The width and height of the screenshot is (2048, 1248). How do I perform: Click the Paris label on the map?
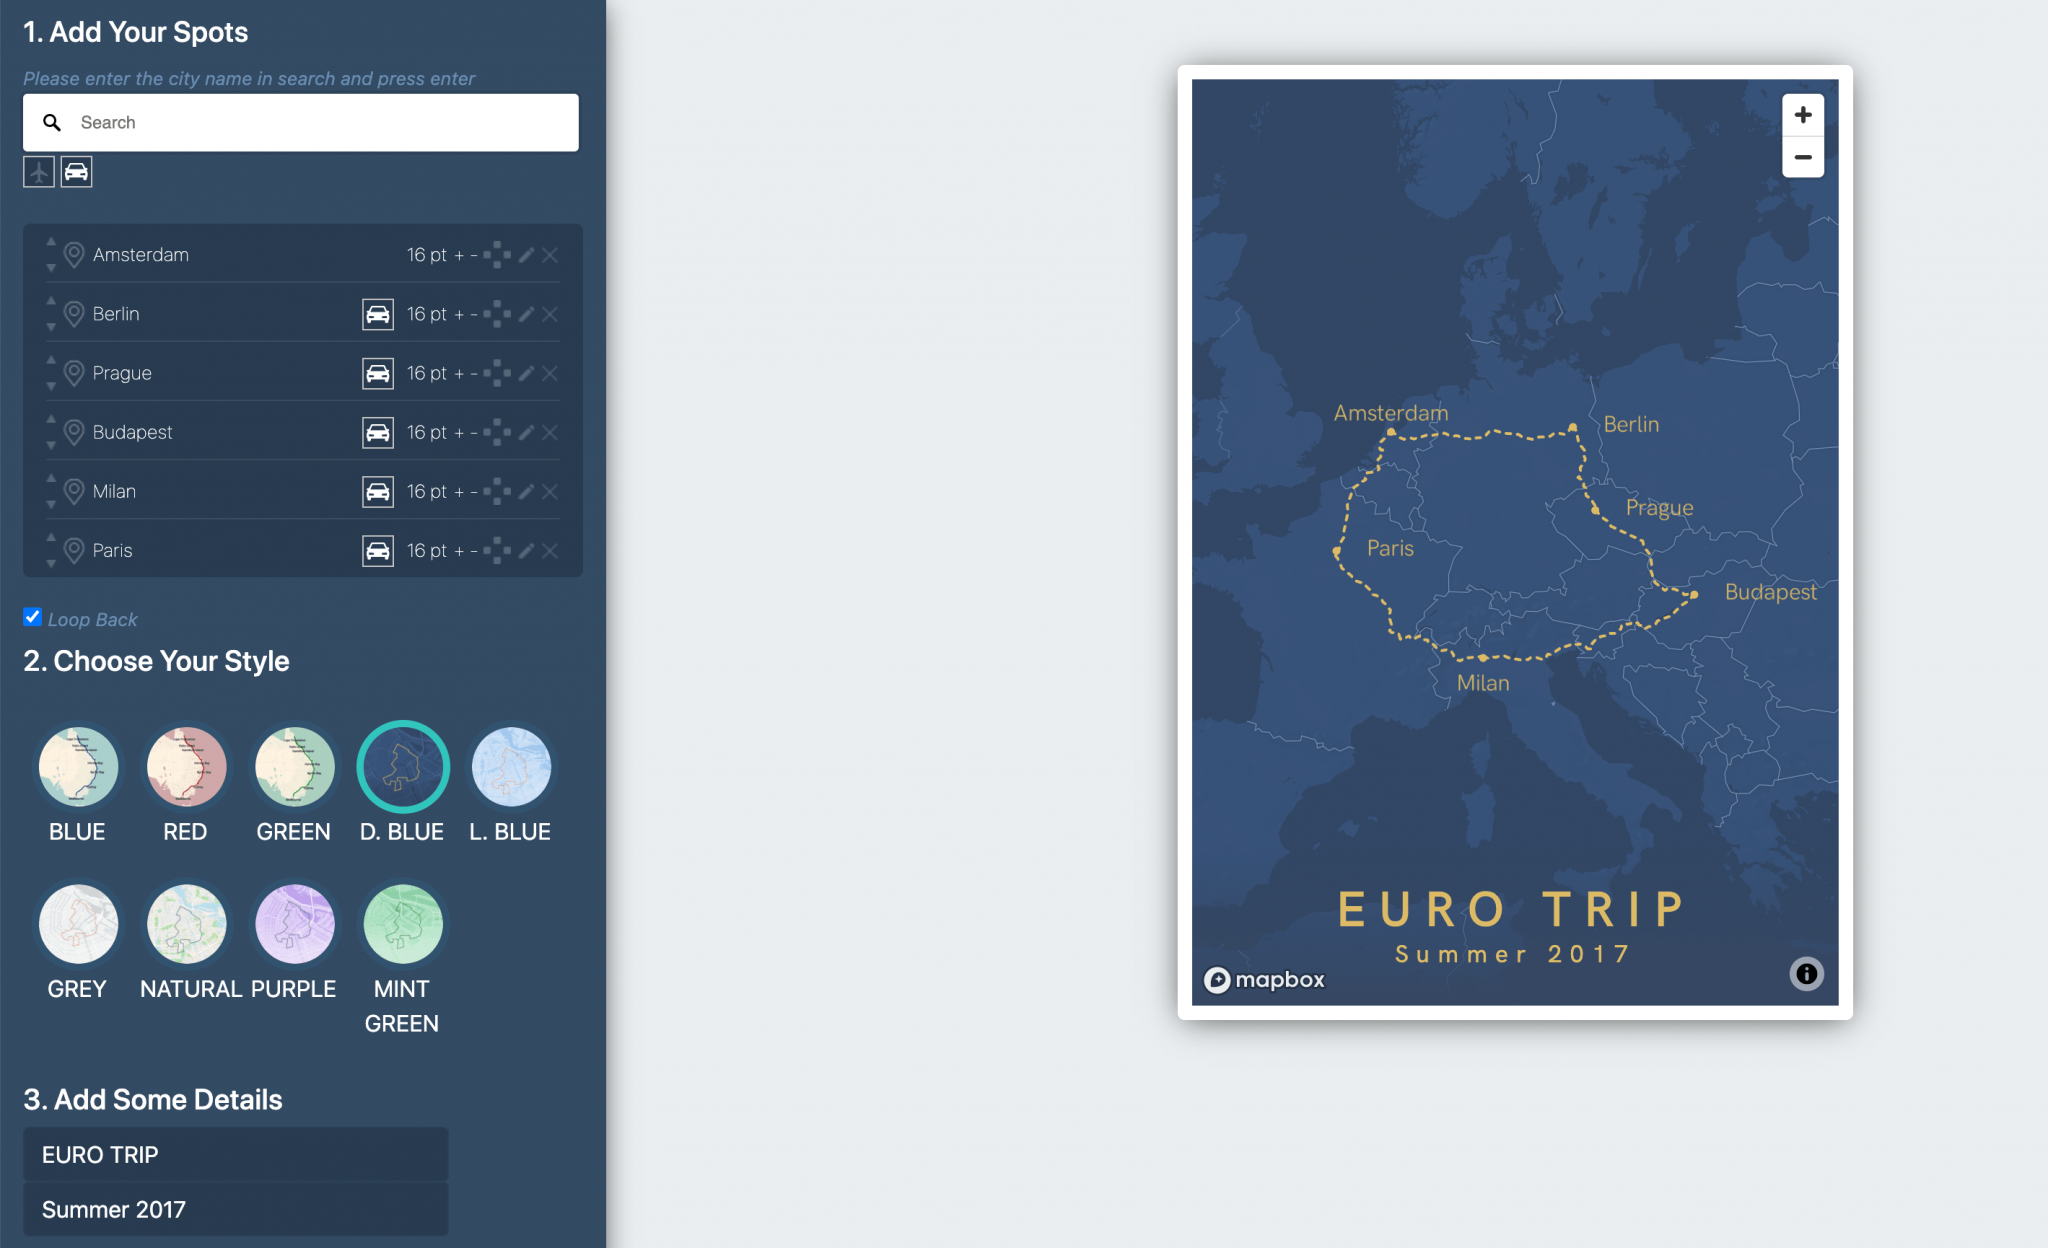1390,548
